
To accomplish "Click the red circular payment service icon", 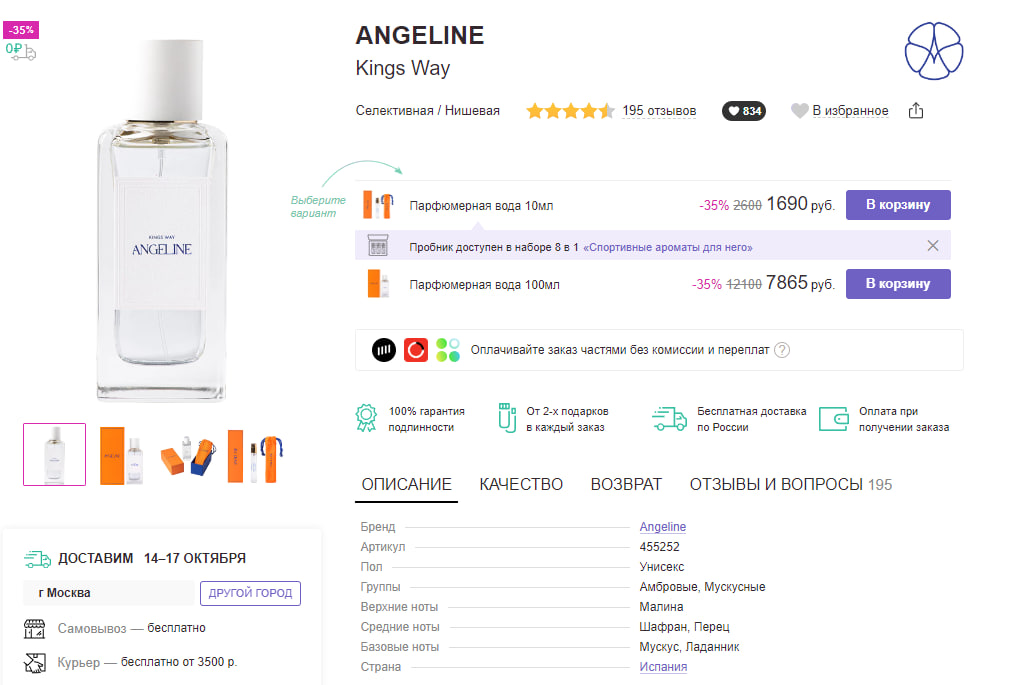I will click(x=416, y=350).
